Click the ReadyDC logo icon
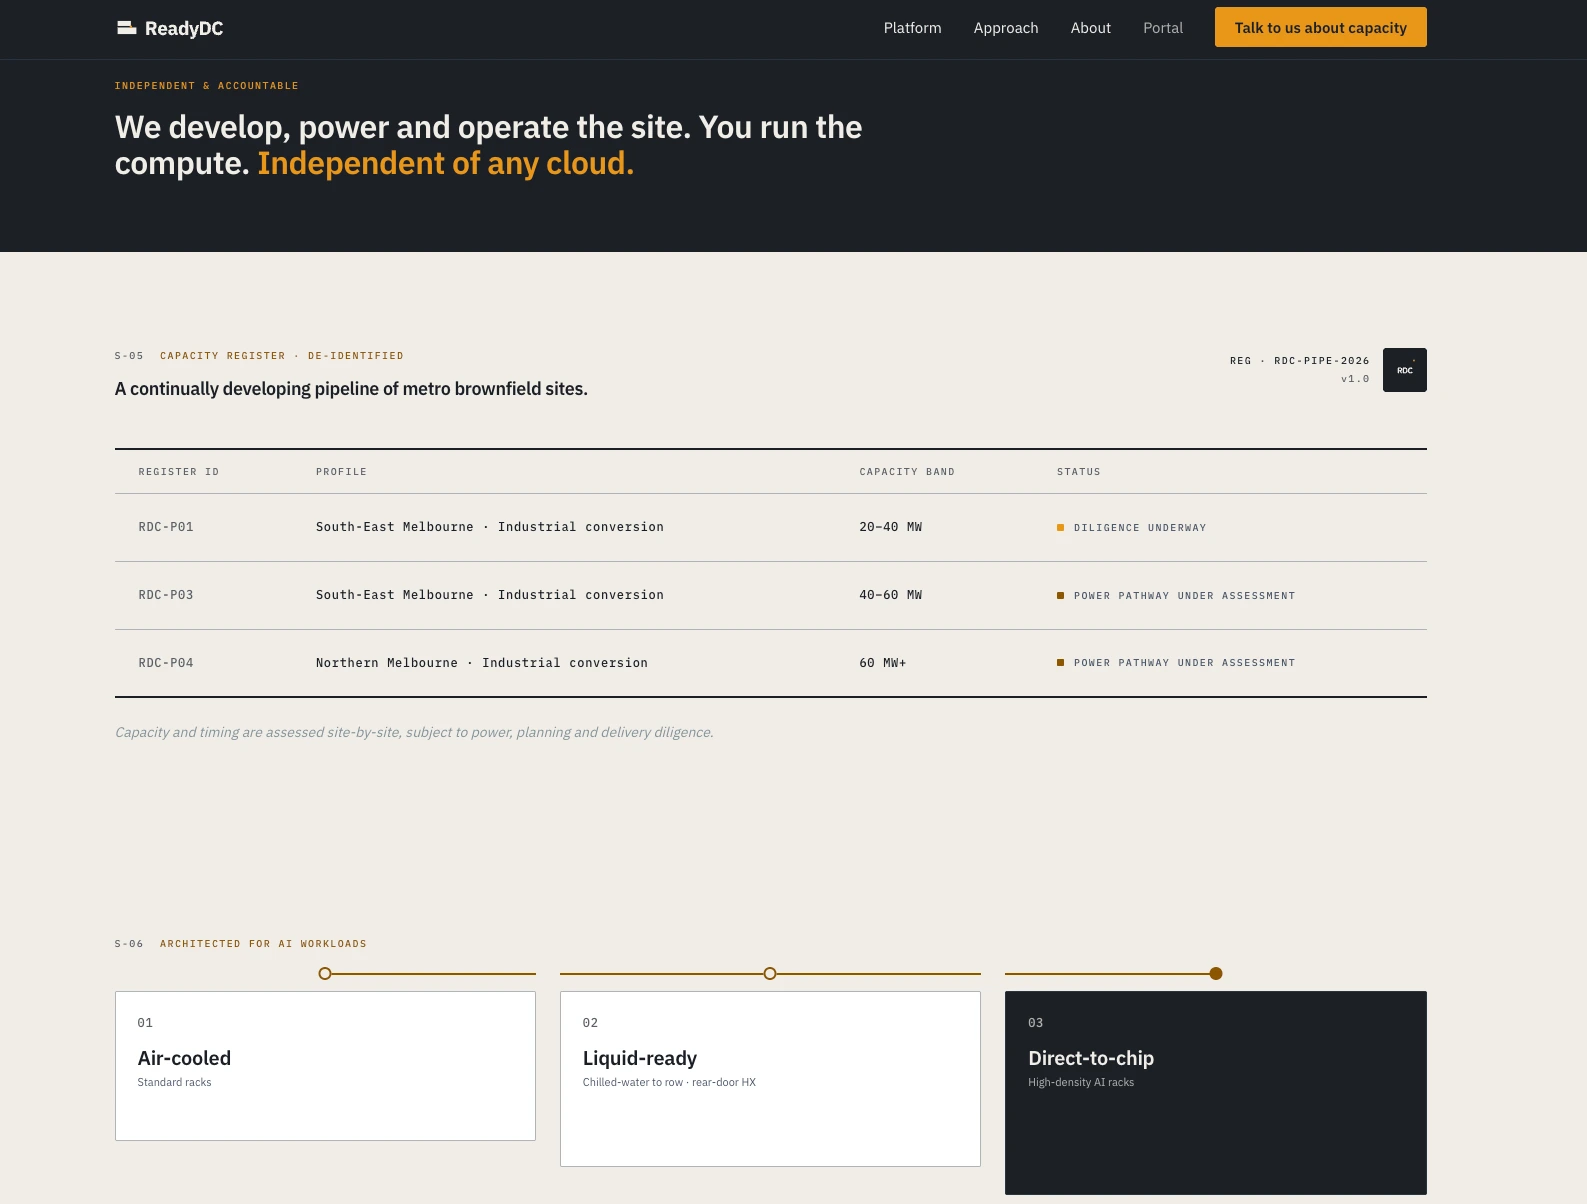The height and width of the screenshot is (1204, 1587). coord(126,28)
